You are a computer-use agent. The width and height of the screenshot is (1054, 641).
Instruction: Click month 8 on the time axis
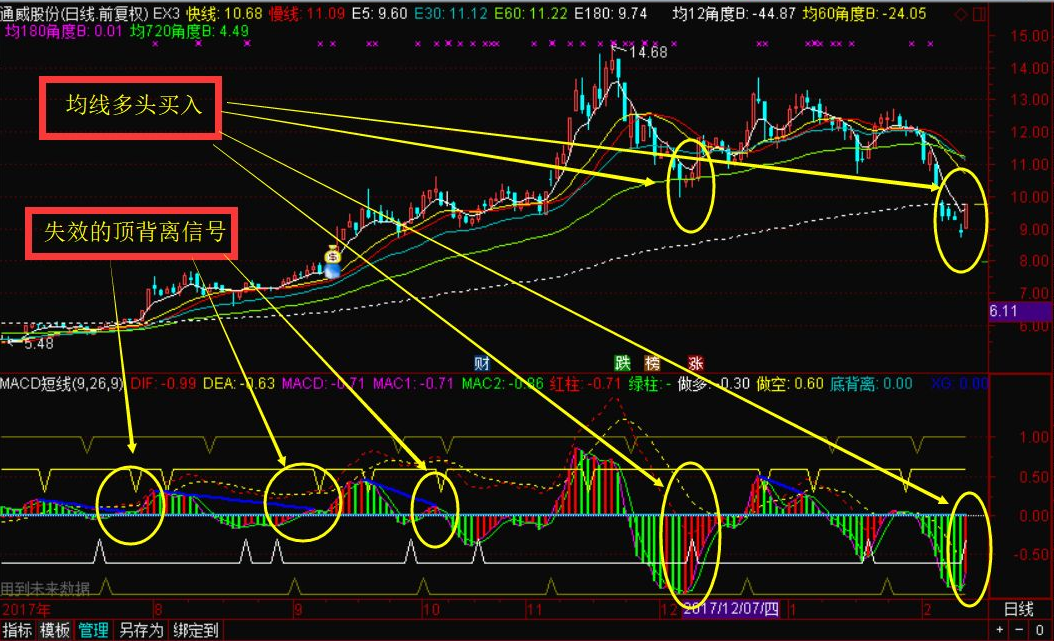click(x=159, y=610)
